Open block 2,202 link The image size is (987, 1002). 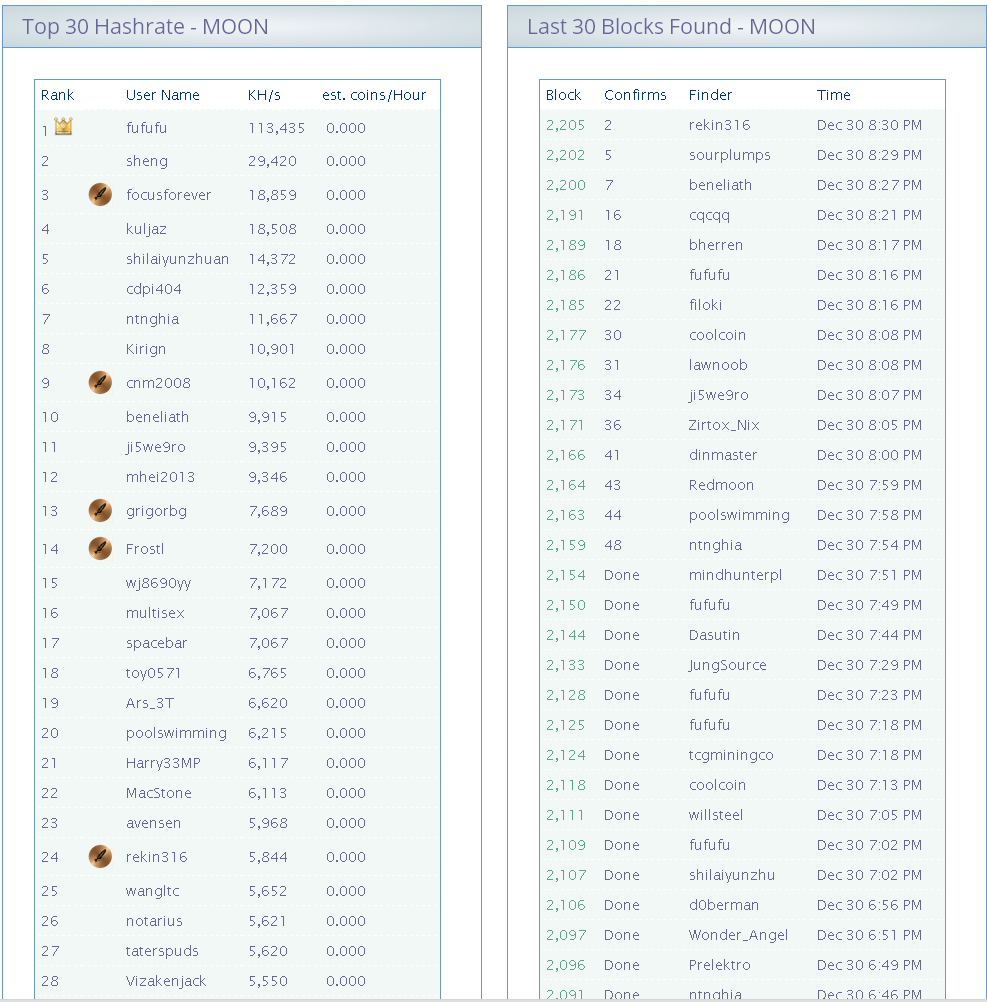click(x=565, y=155)
